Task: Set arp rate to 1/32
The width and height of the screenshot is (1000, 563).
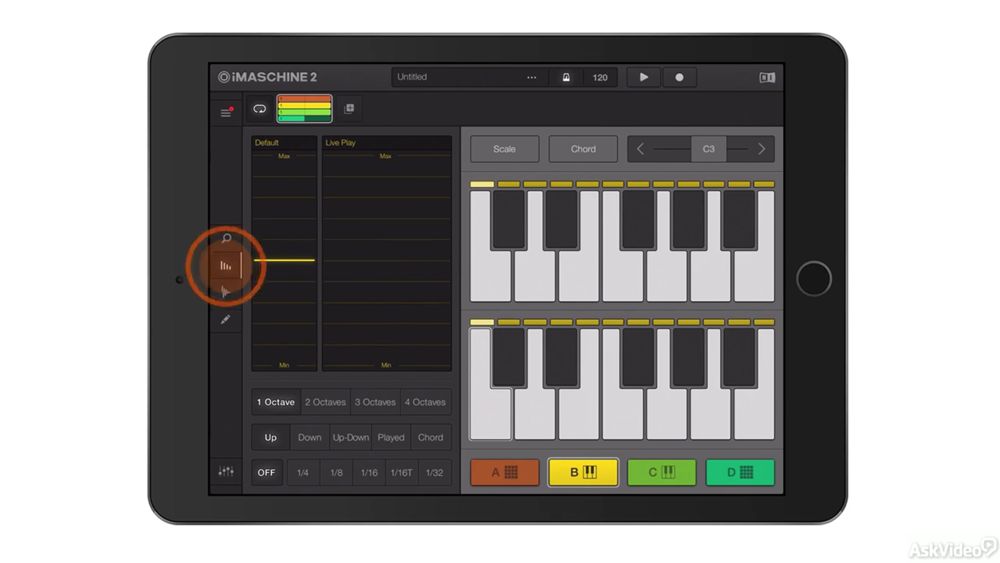Action: [434, 472]
